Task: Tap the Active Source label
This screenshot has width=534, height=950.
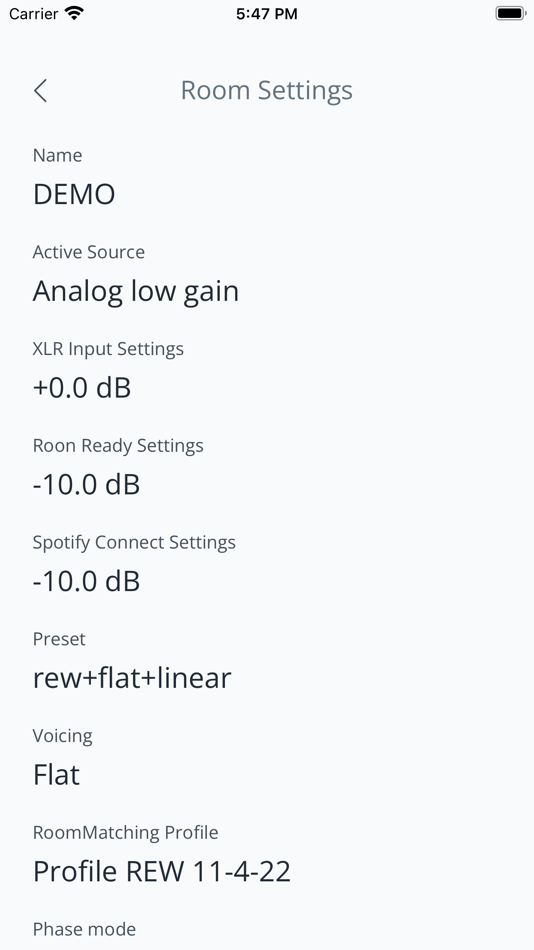Action: (x=88, y=252)
